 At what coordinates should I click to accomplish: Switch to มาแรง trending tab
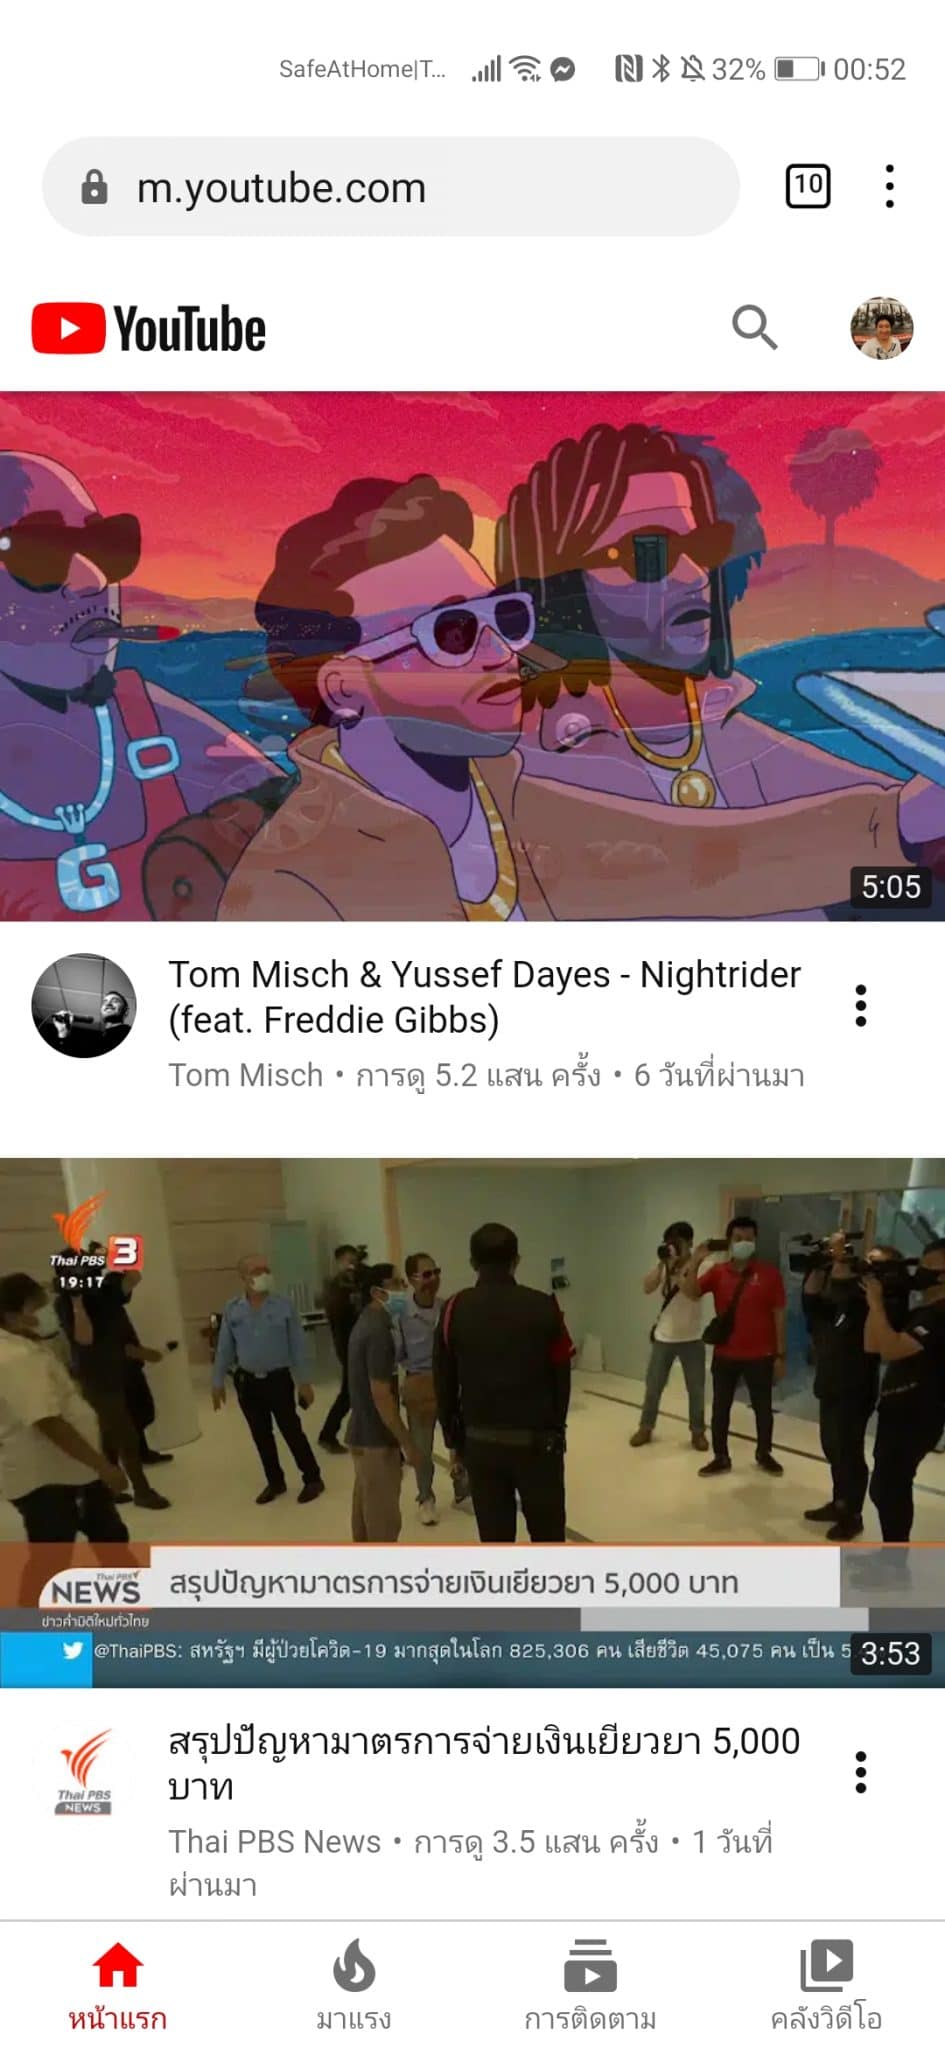[x=354, y=1985]
